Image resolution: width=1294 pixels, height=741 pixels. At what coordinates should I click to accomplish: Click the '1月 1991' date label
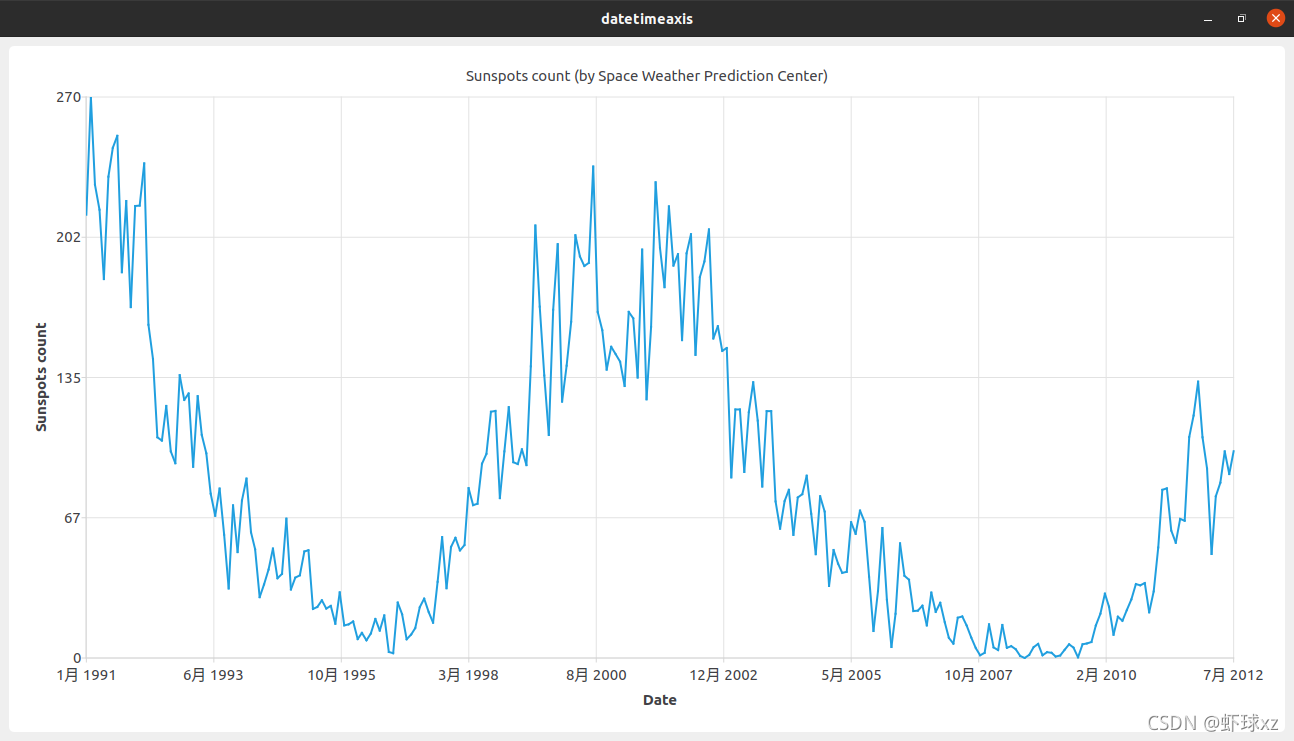click(x=86, y=675)
